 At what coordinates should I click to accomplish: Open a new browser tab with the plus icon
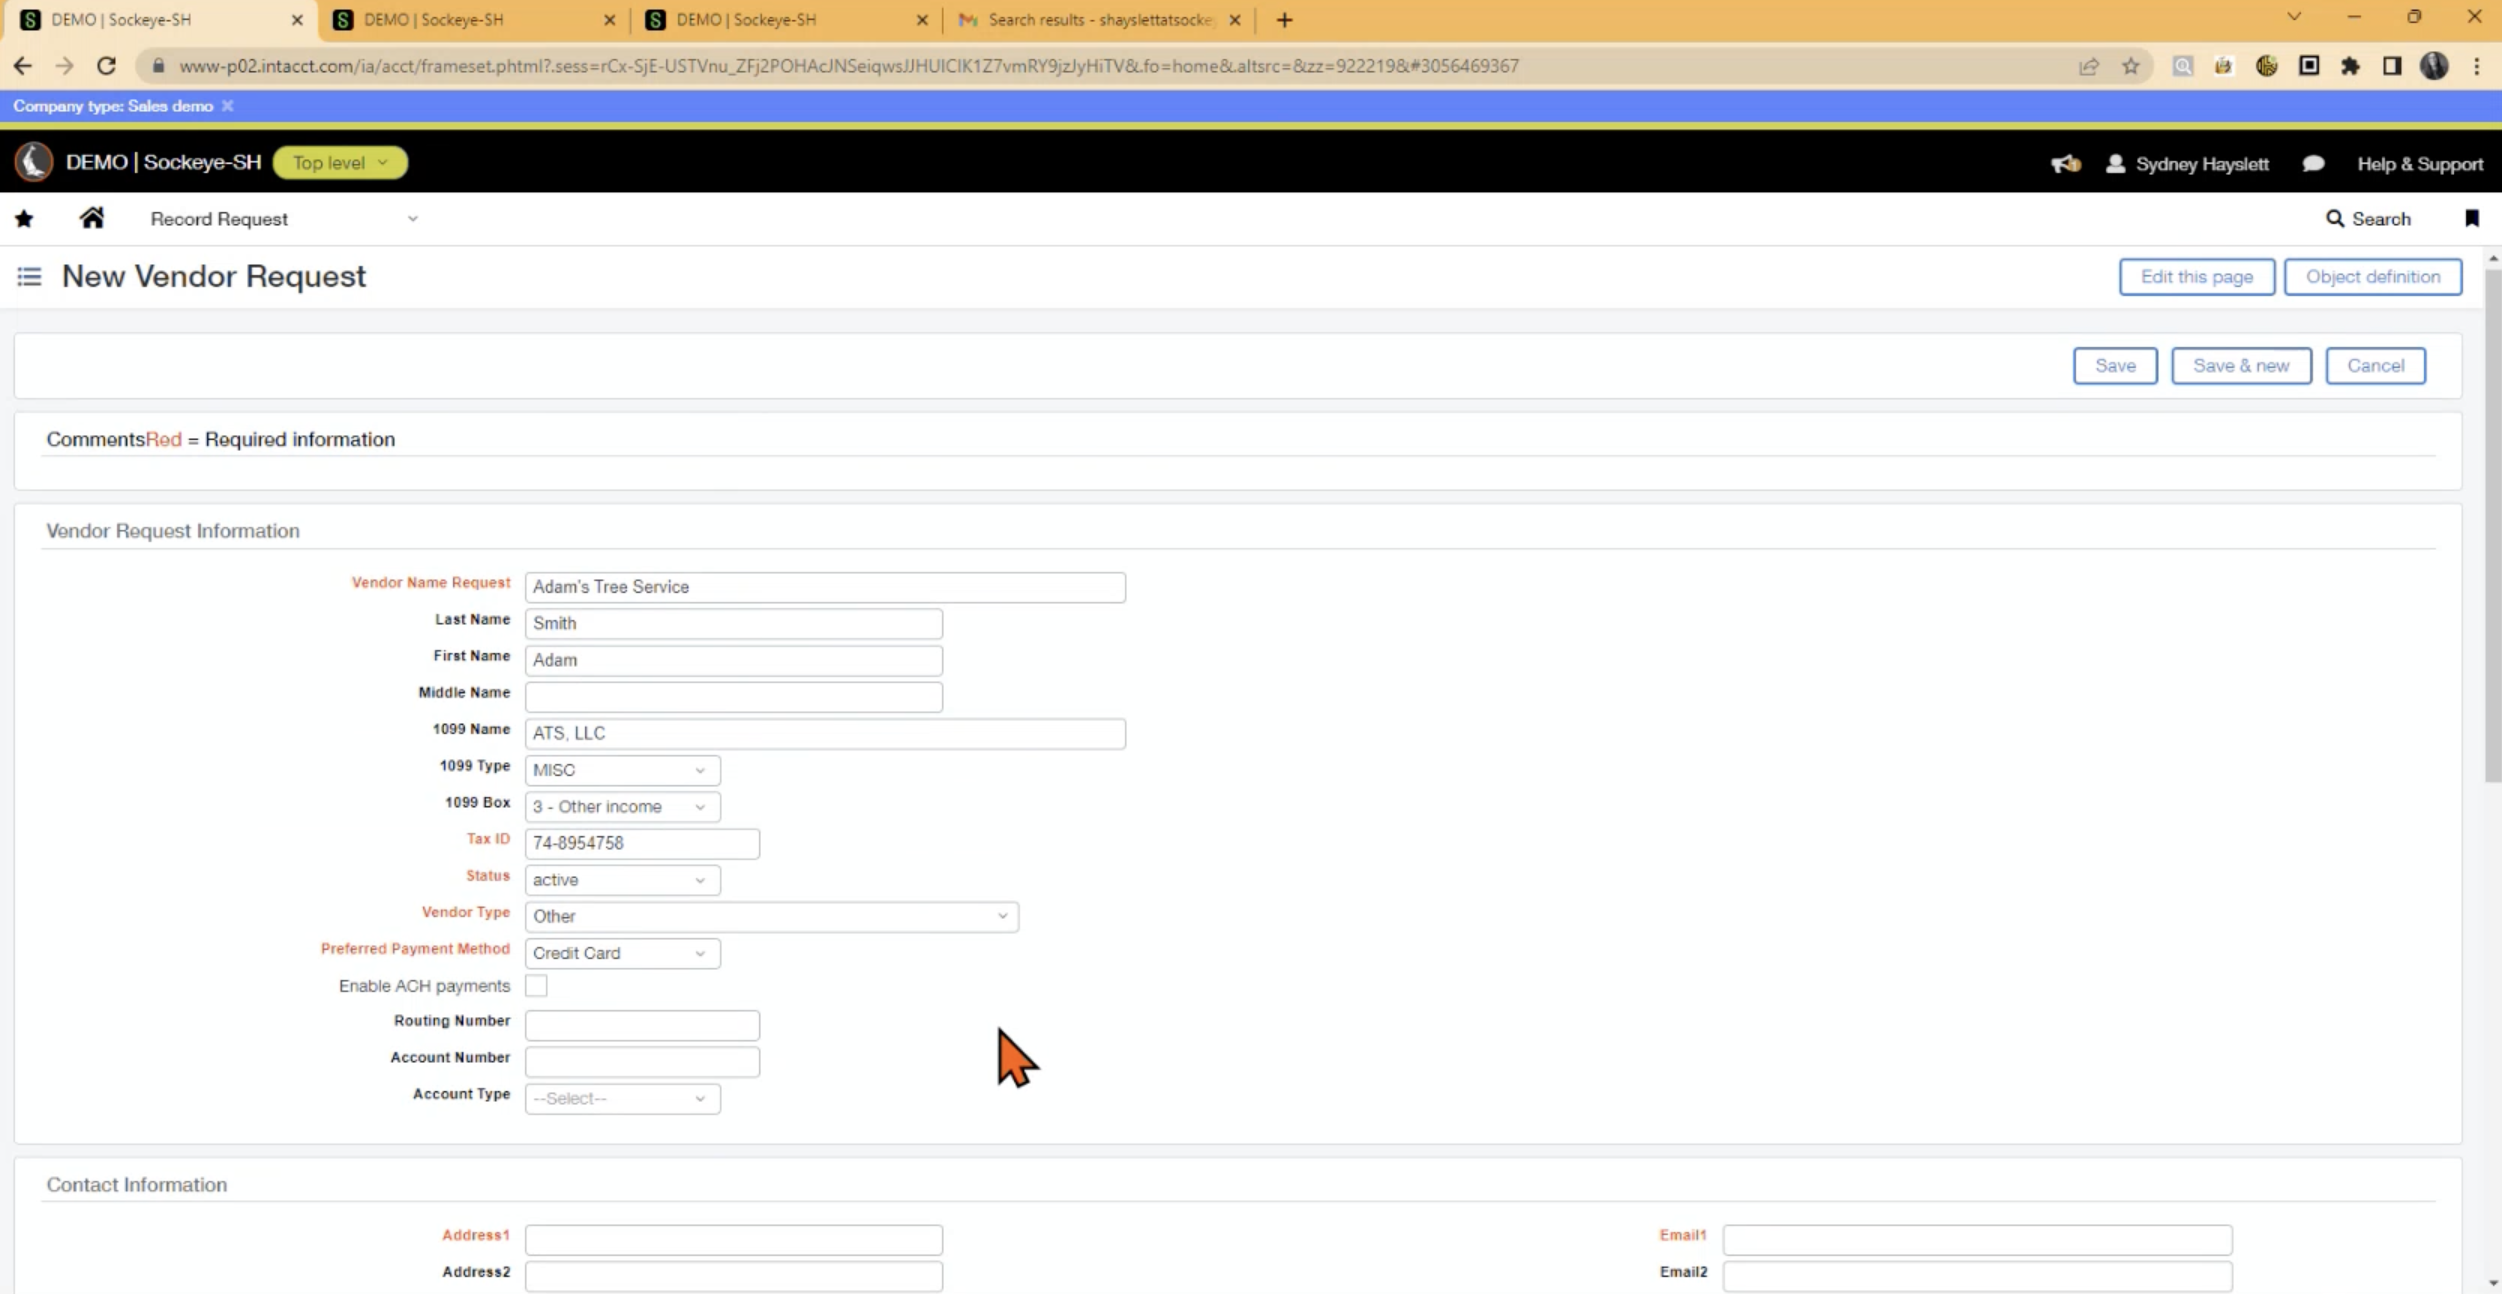click(x=1285, y=20)
